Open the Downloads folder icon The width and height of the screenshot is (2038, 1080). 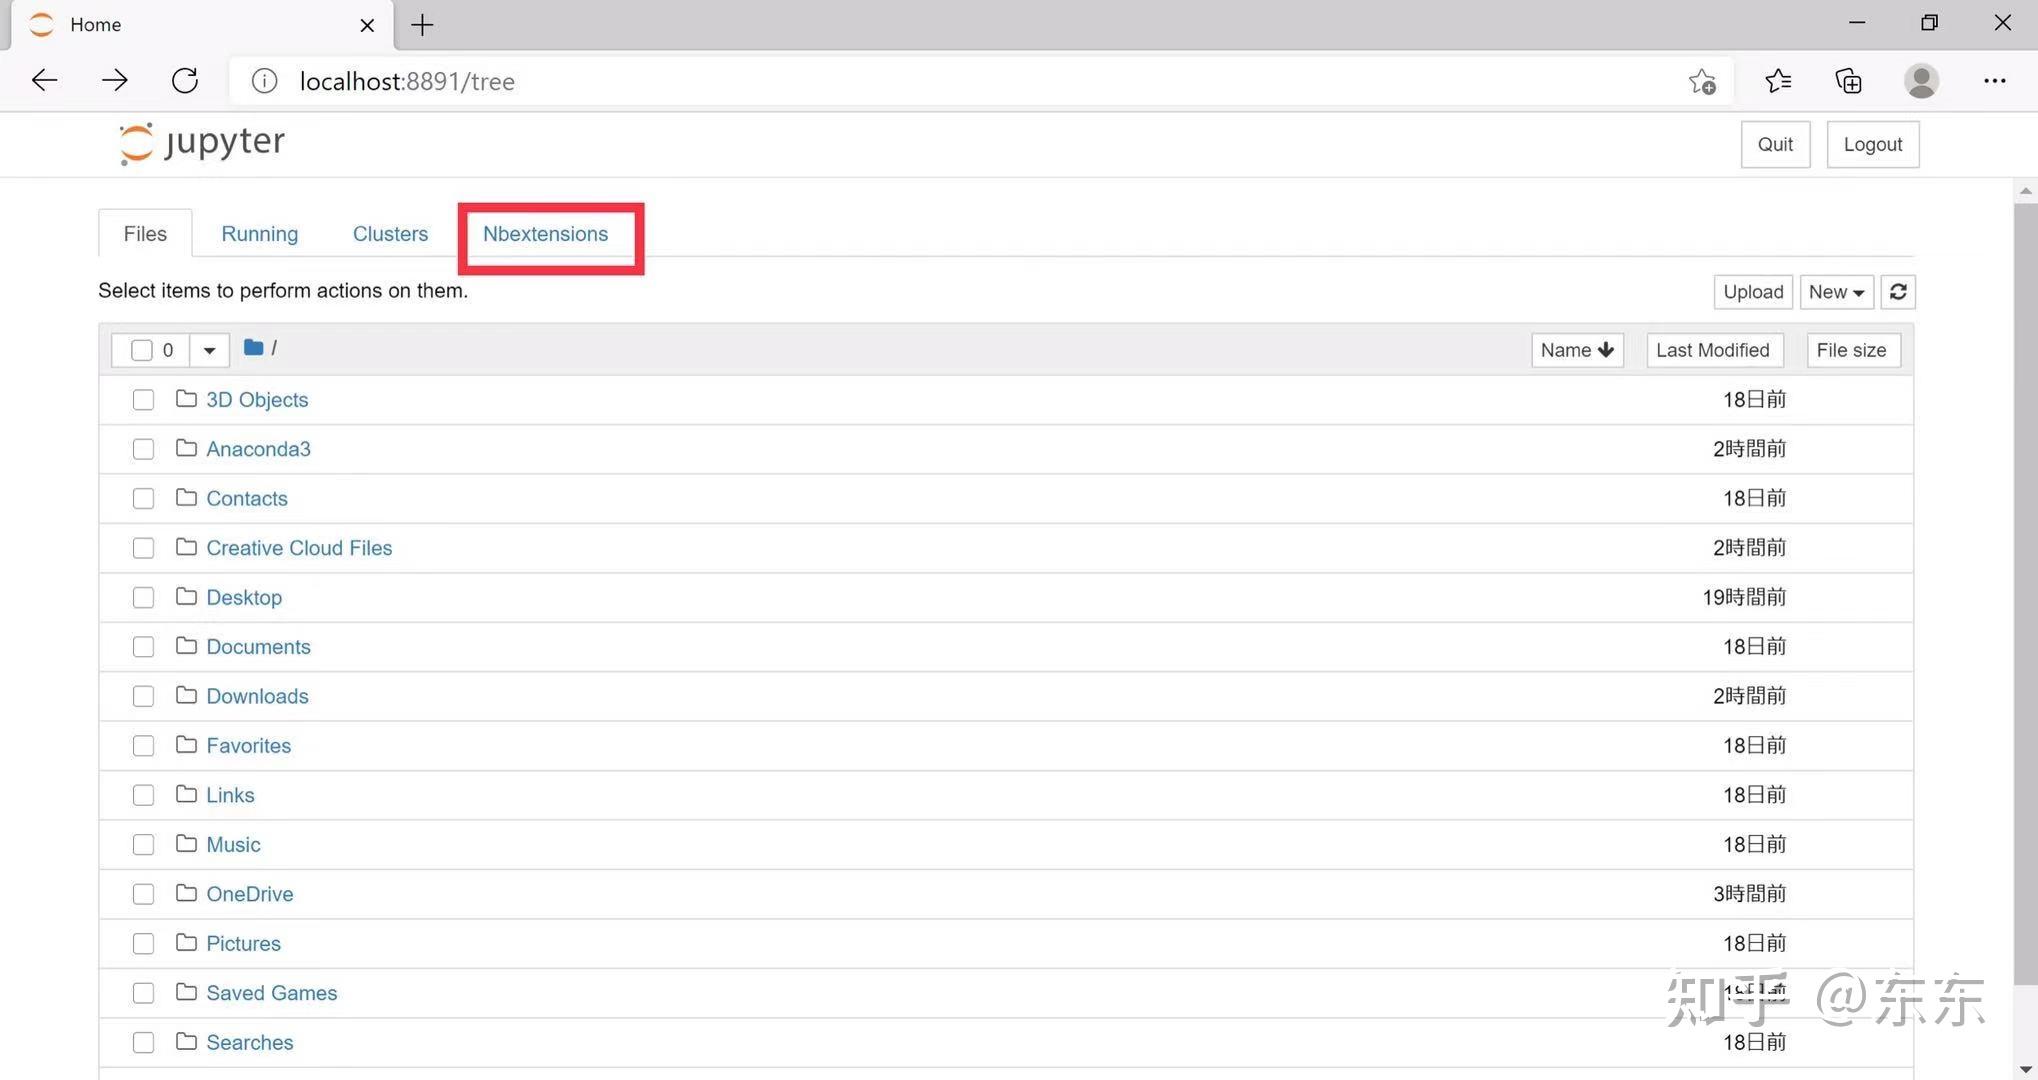(x=186, y=695)
